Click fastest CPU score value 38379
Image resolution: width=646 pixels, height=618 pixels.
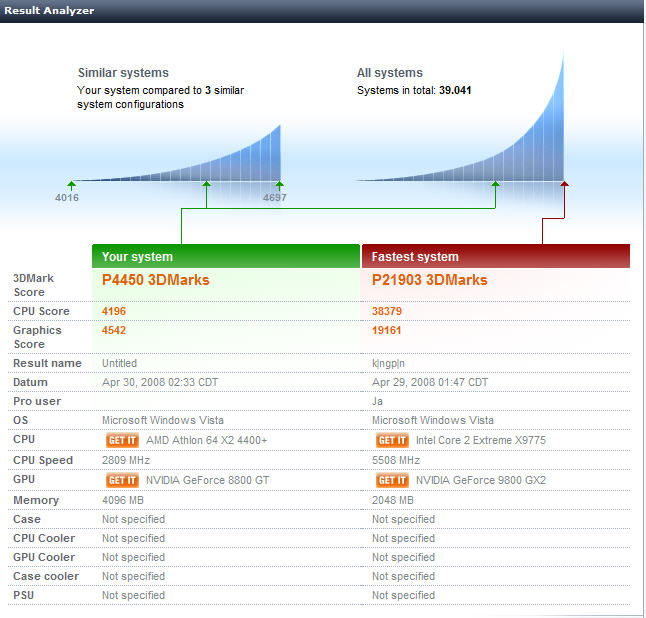[x=386, y=311]
